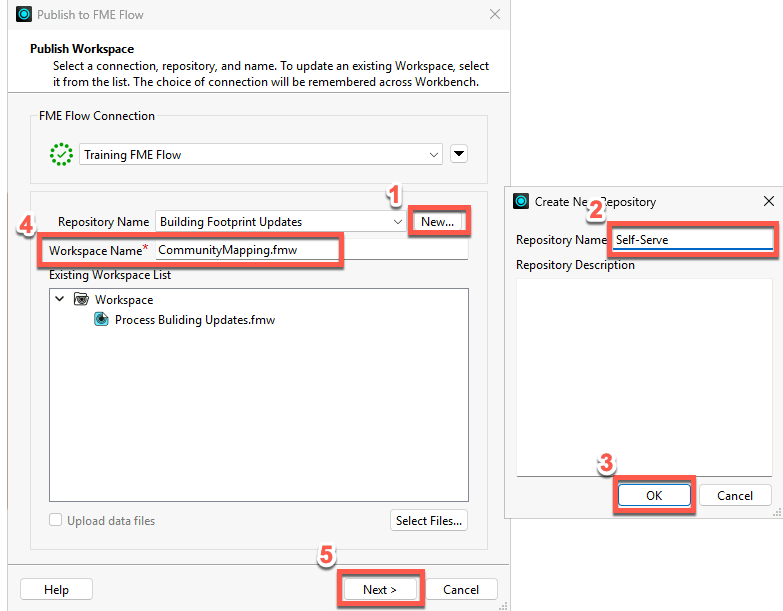Select the Workspace item in the existing list

tap(124, 300)
